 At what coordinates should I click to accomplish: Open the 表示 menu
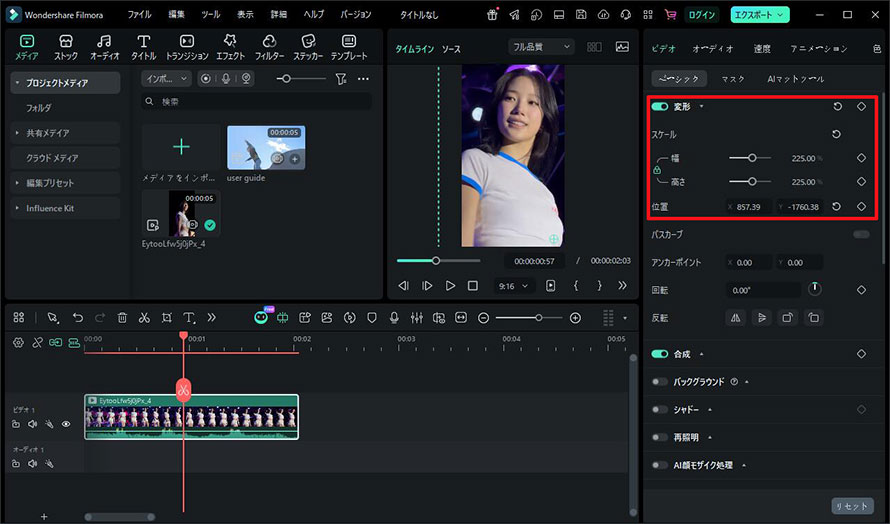pos(245,15)
